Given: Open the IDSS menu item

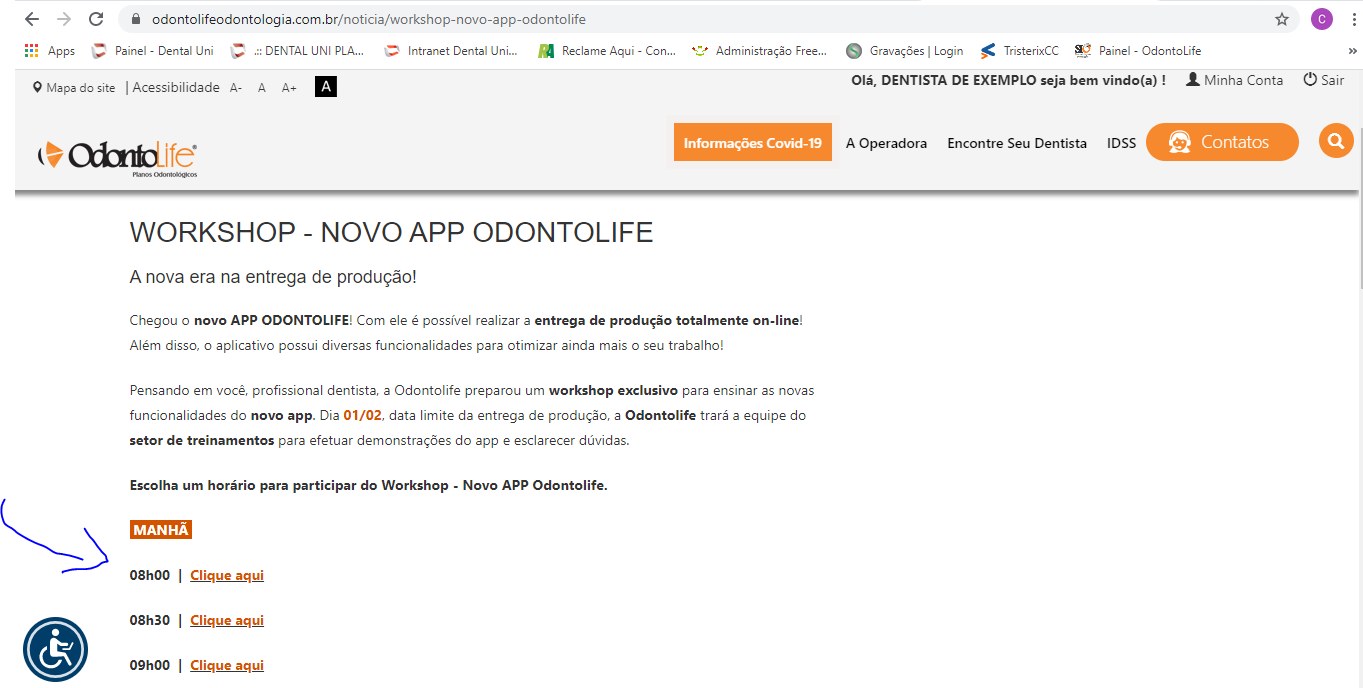Looking at the screenshot, I should coord(1122,143).
